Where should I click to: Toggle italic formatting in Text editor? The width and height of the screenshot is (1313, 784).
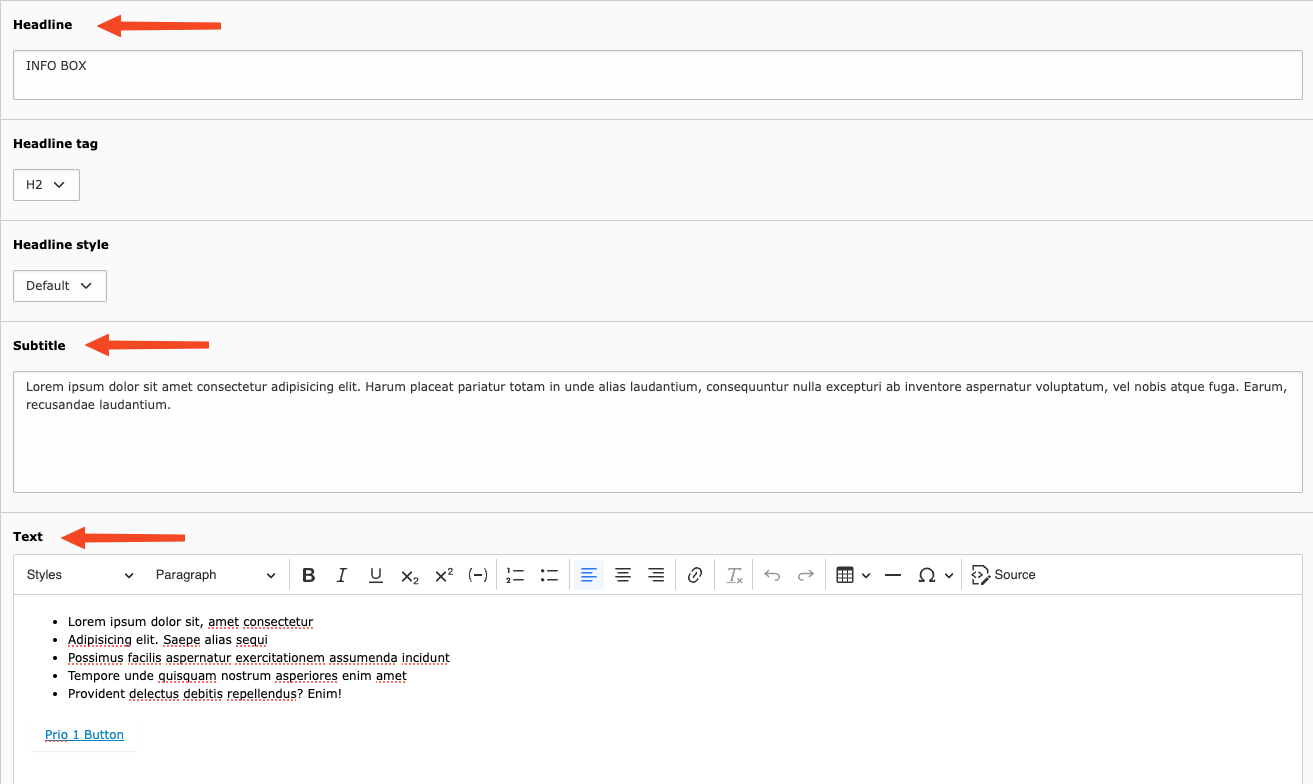coord(342,575)
